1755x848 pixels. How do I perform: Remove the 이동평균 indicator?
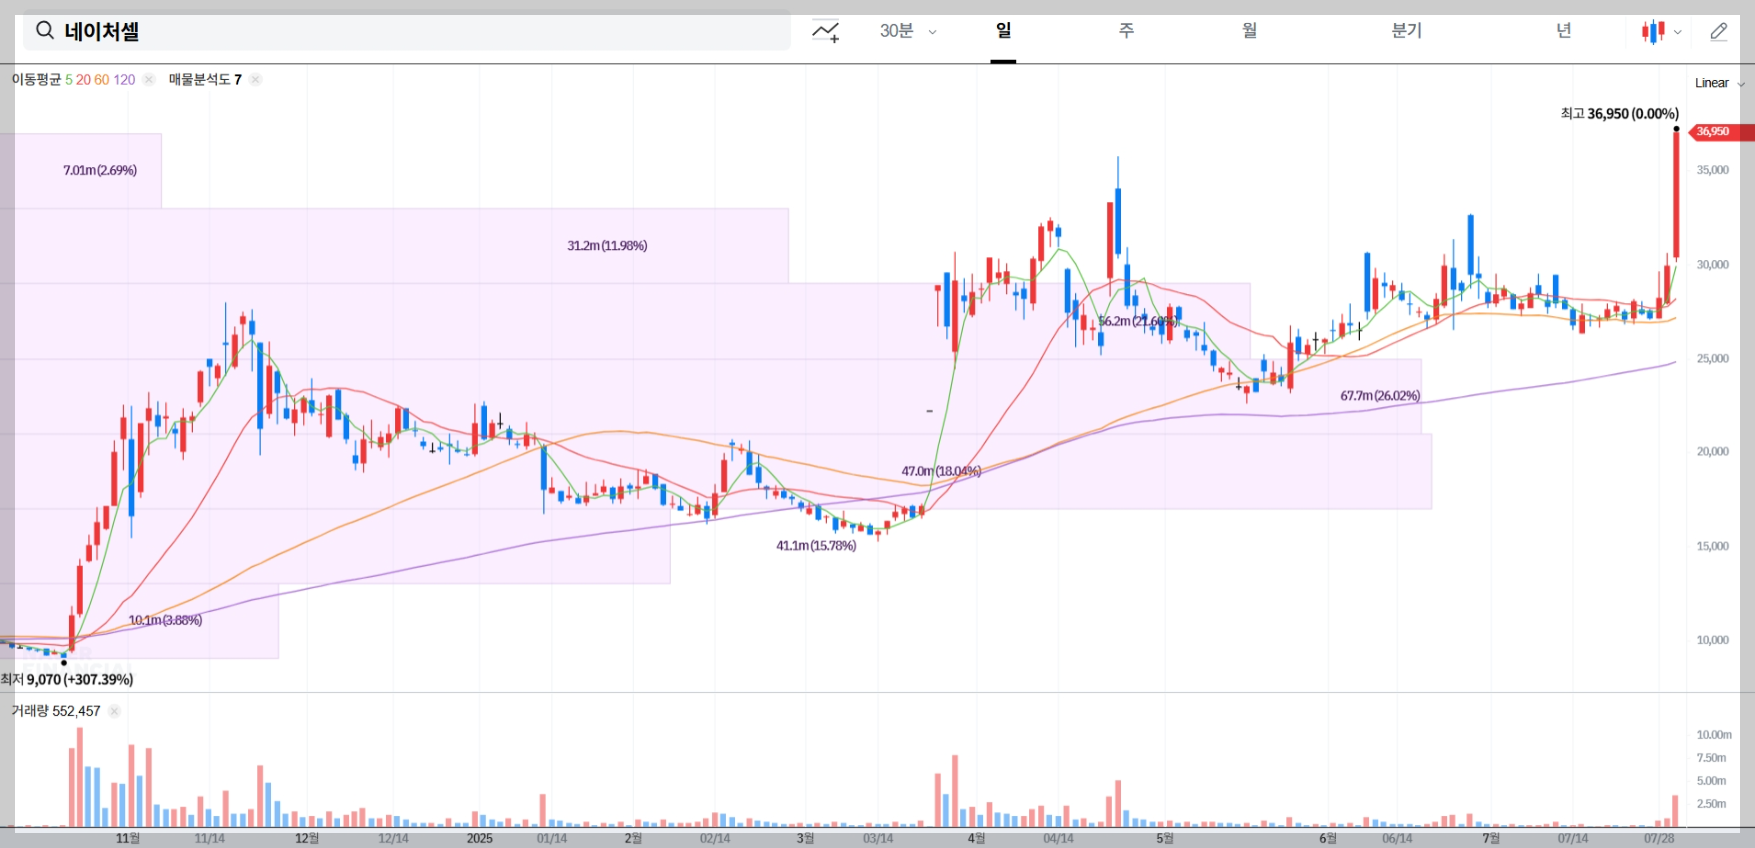click(x=149, y=79)
